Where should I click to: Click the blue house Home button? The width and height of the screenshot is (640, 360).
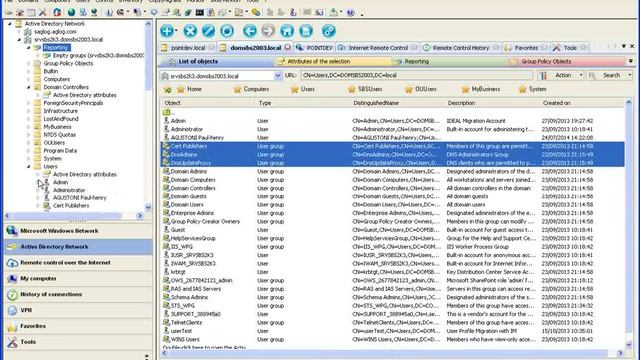287,31
